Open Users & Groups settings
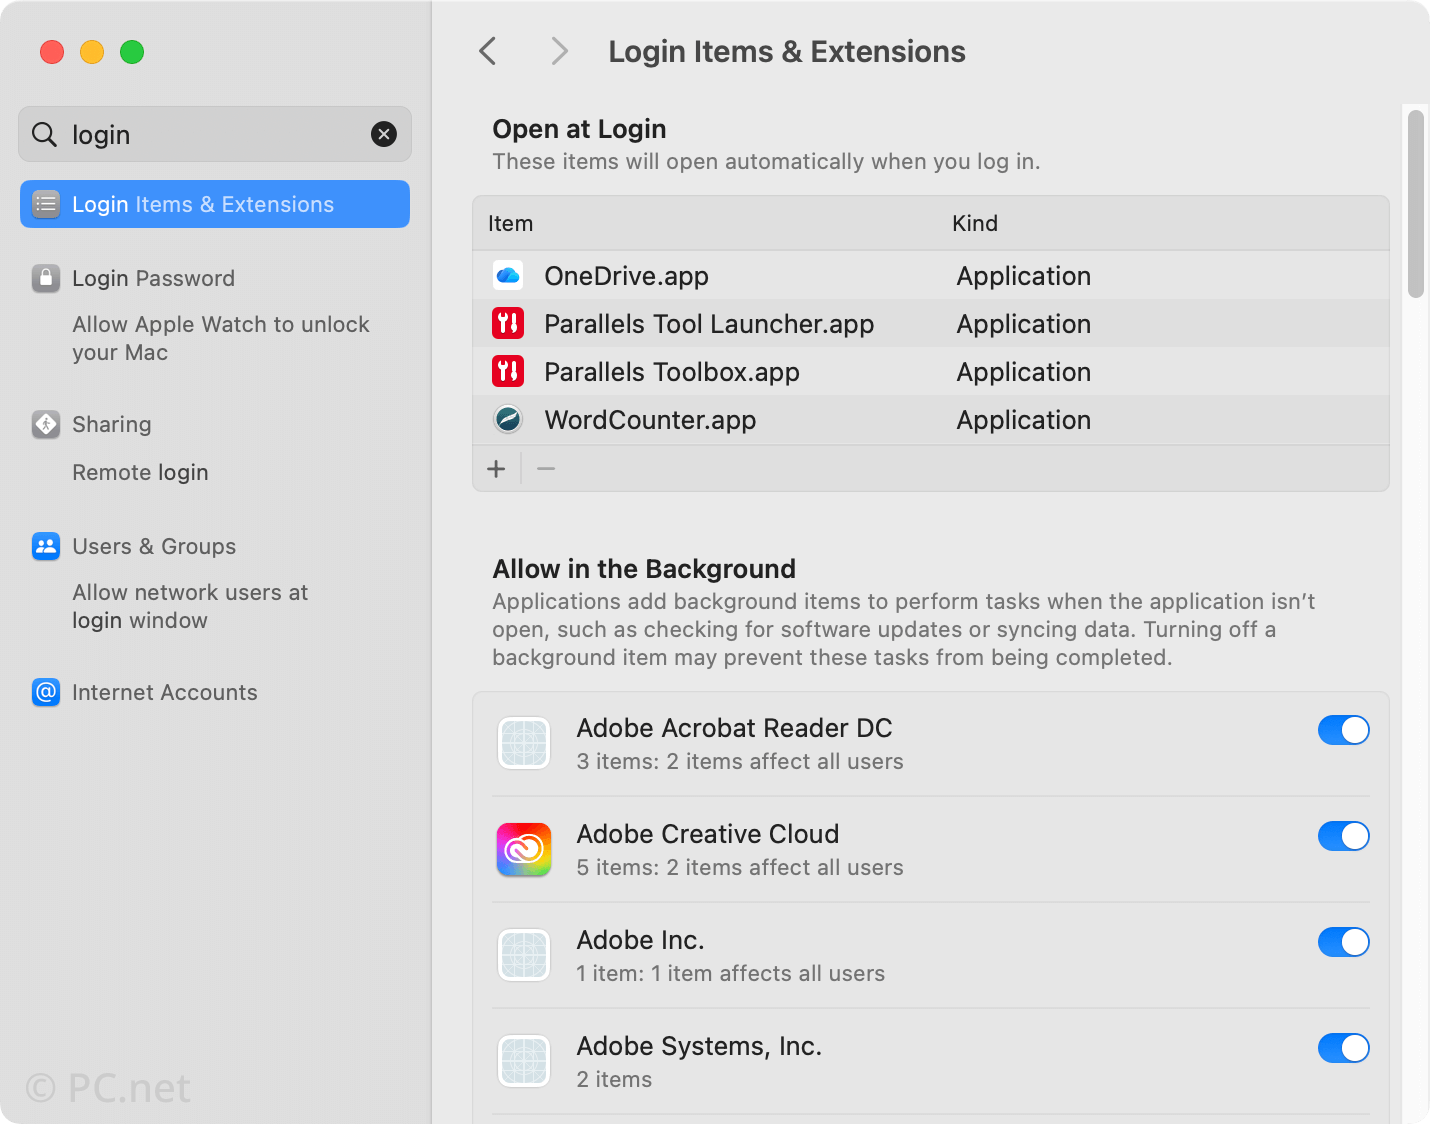 [154, 546]
